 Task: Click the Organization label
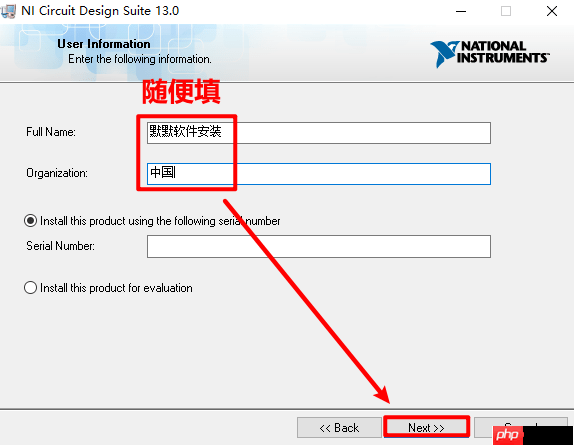57,173
